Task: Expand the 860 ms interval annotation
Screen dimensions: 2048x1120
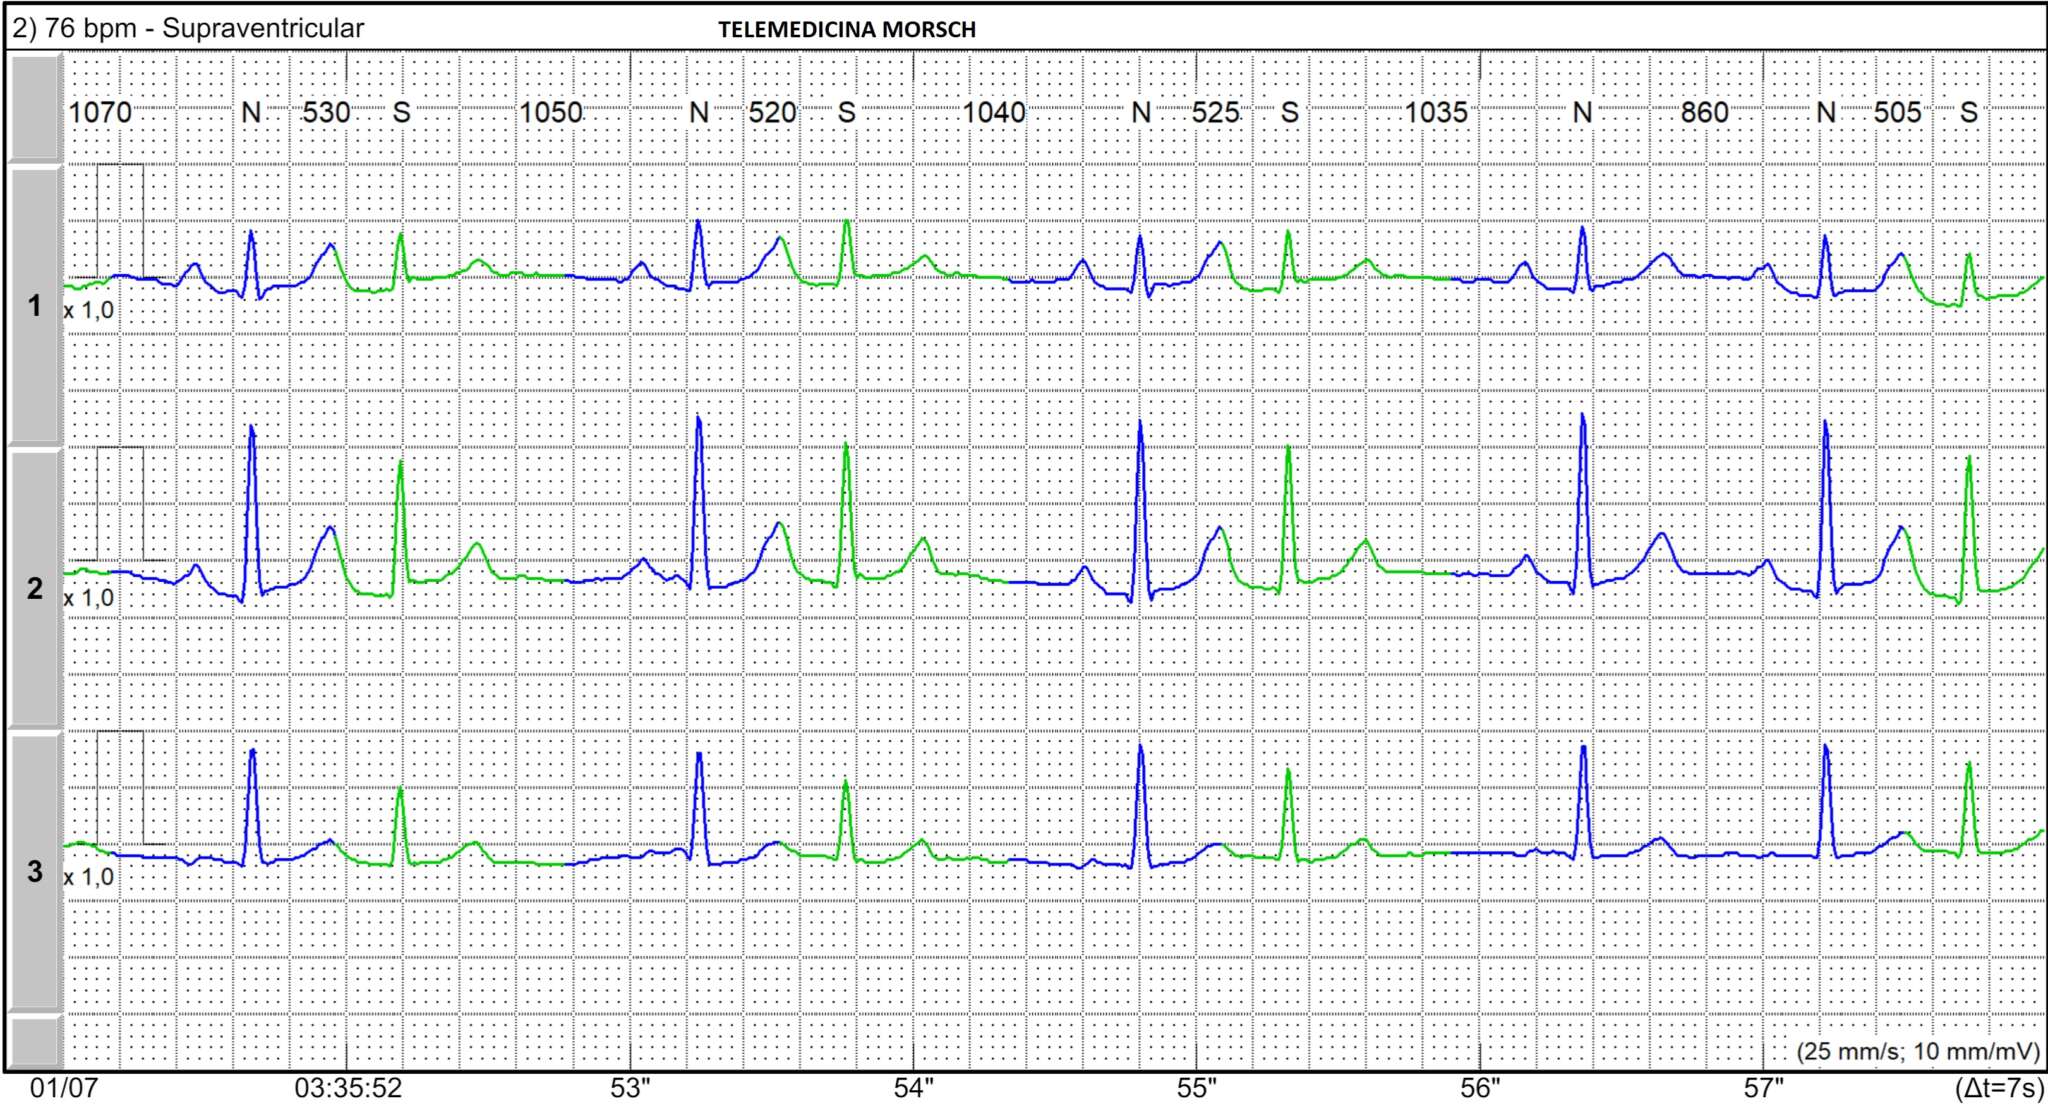Action: tap(1704, 113)
